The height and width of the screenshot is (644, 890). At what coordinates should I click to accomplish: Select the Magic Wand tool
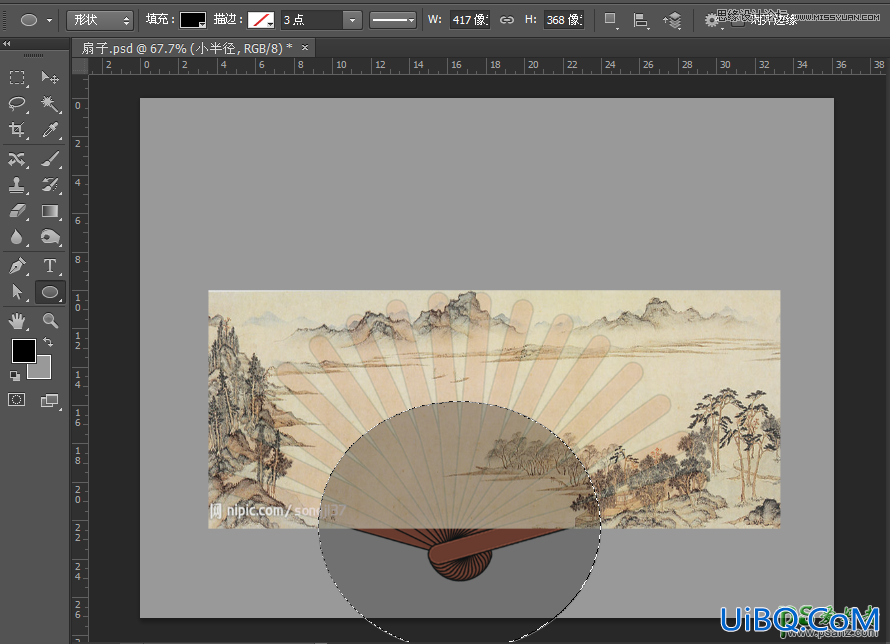50,103
